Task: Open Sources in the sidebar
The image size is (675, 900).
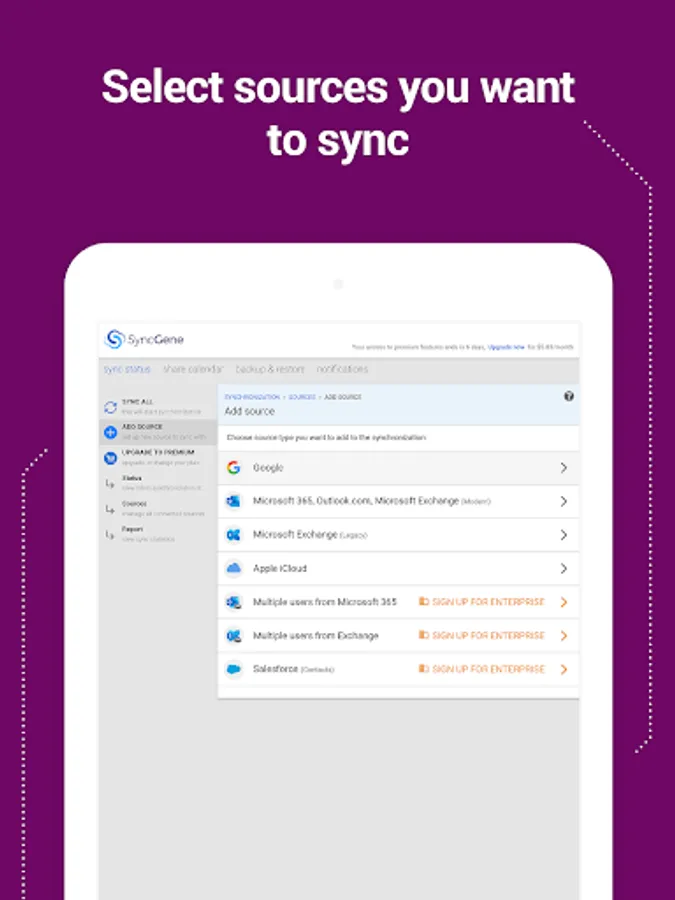Action: coord(158,509)
